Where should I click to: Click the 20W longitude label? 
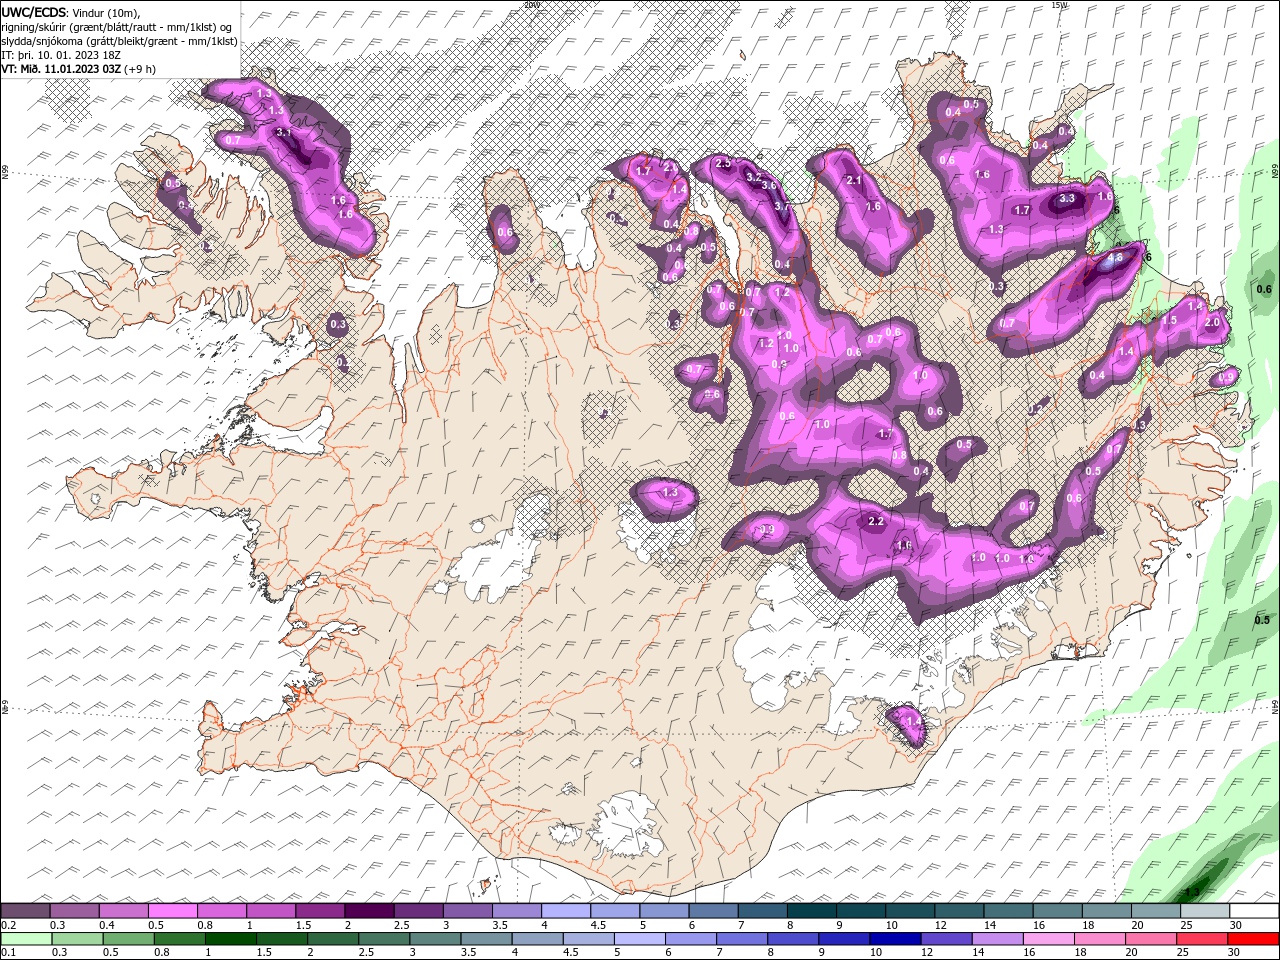(x=531, y=4)
